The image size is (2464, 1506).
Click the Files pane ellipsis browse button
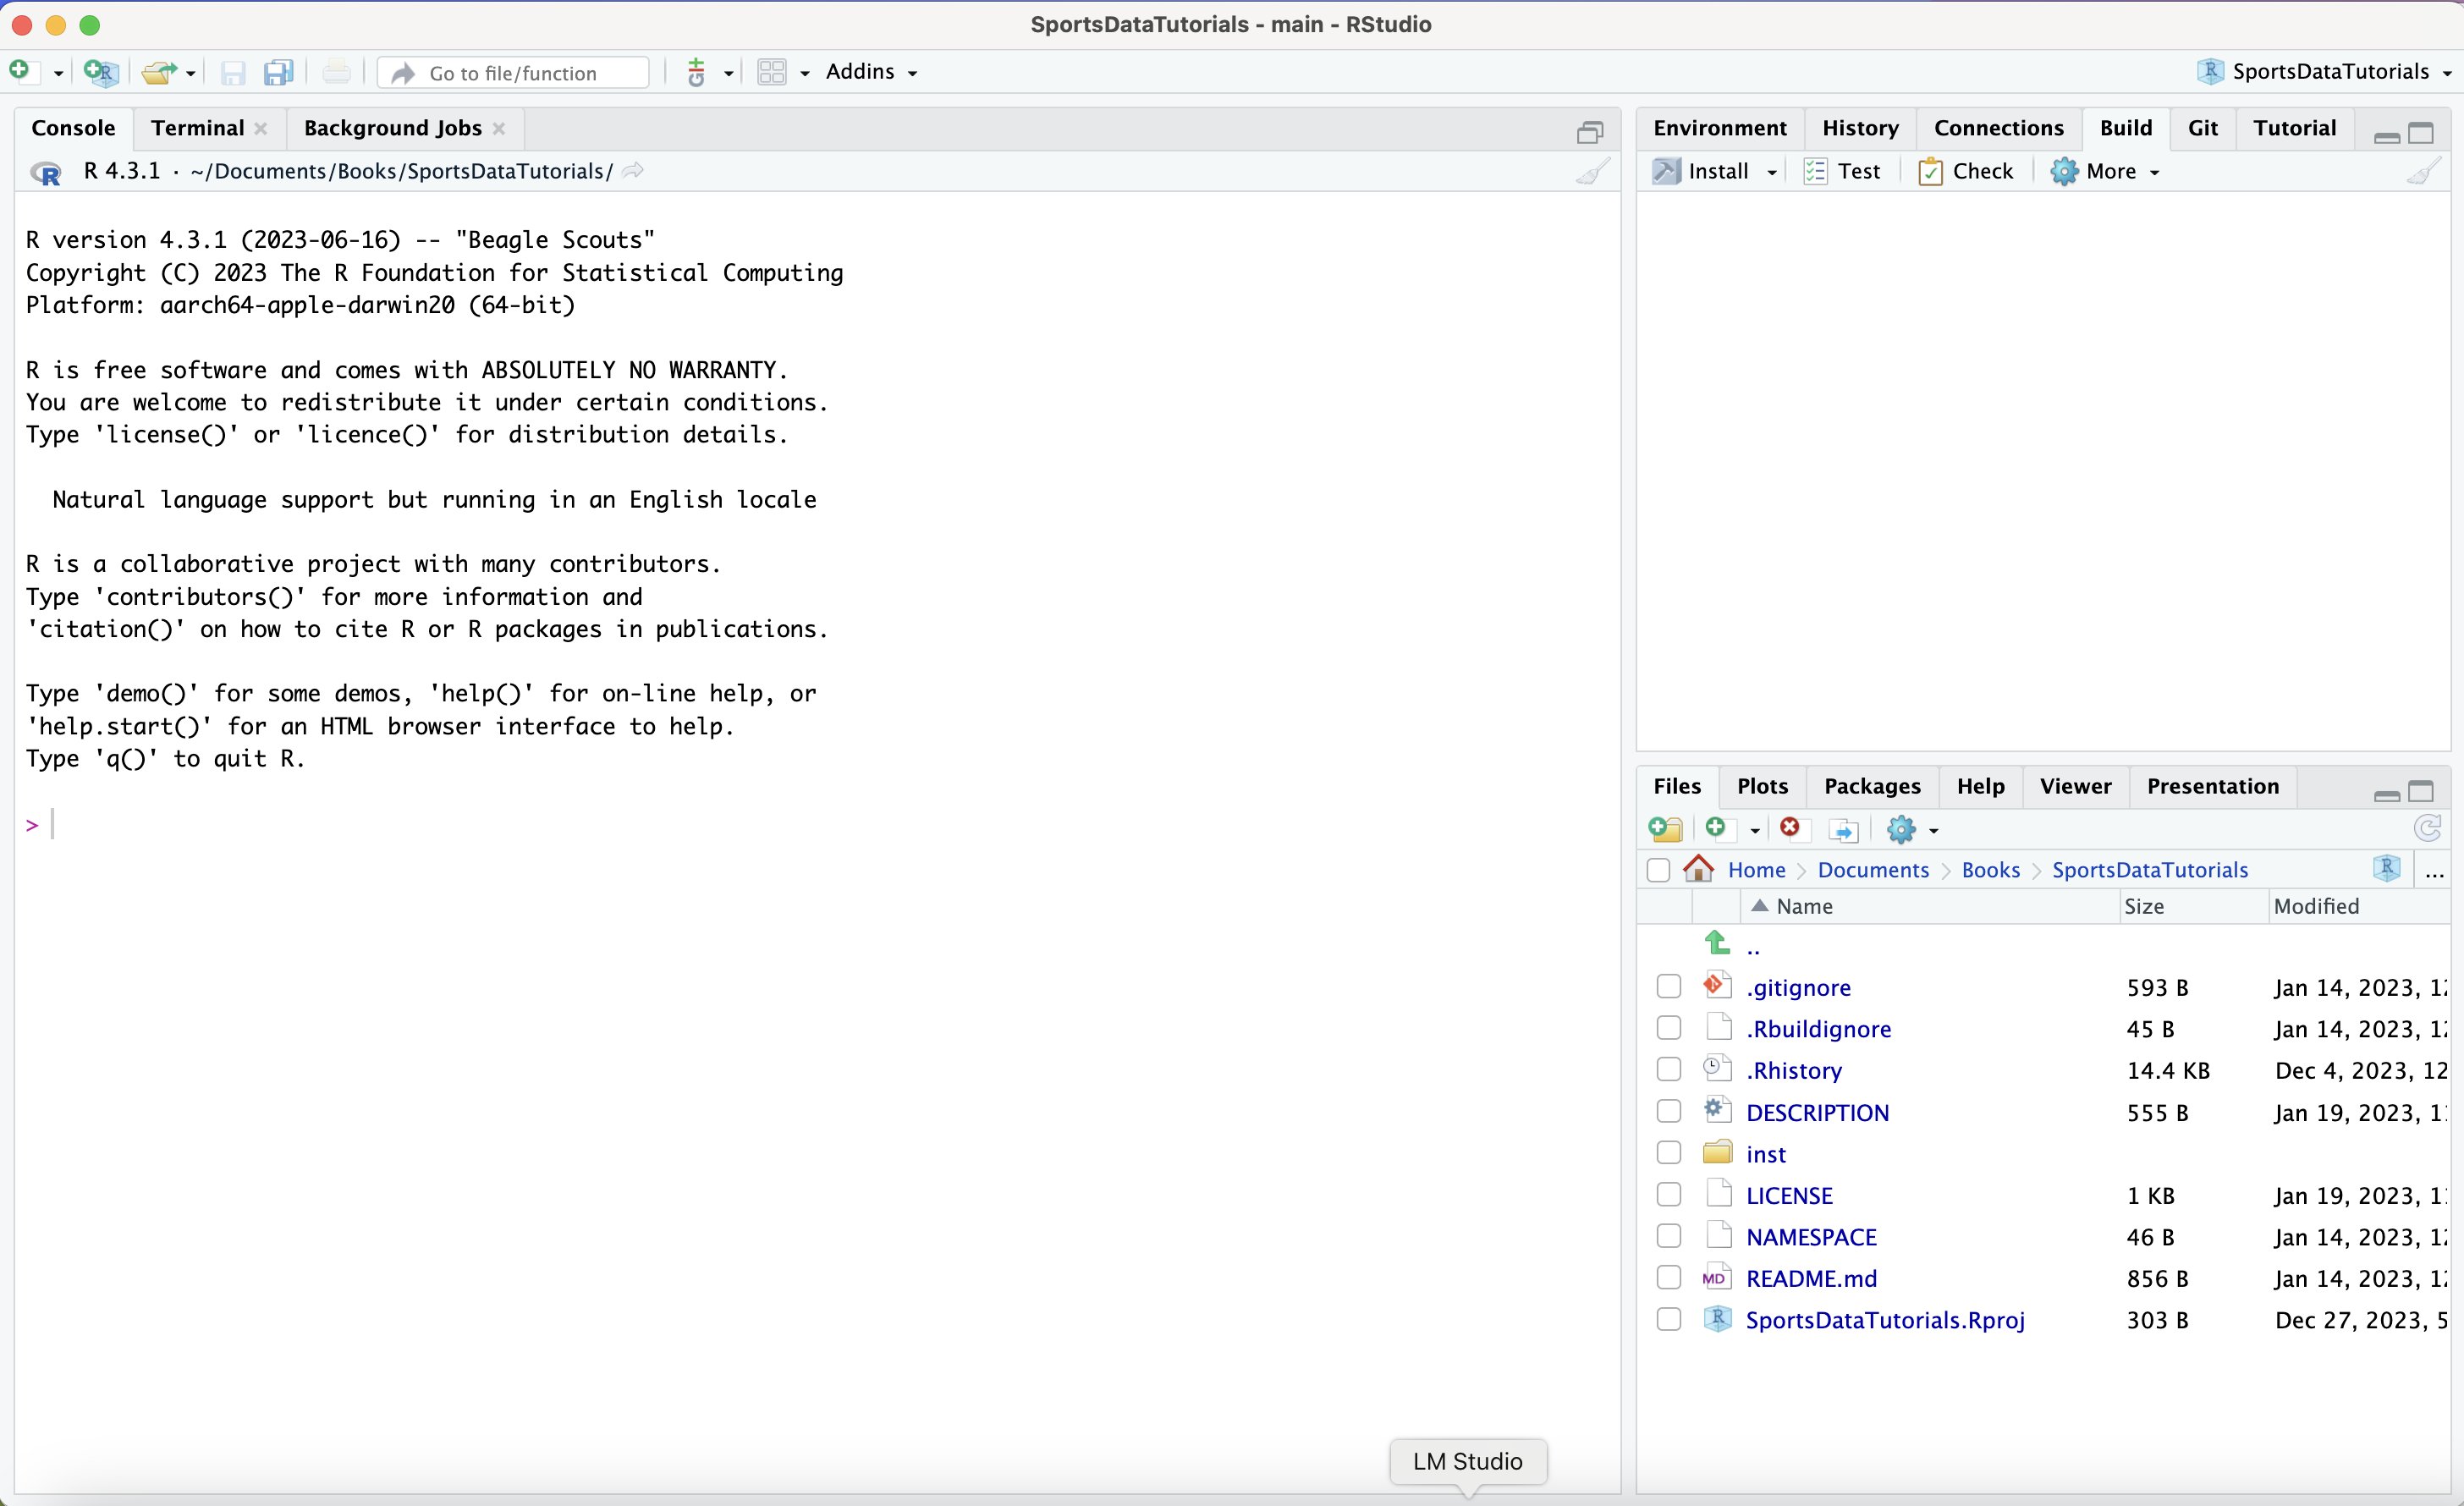(x=2435, y=871)
